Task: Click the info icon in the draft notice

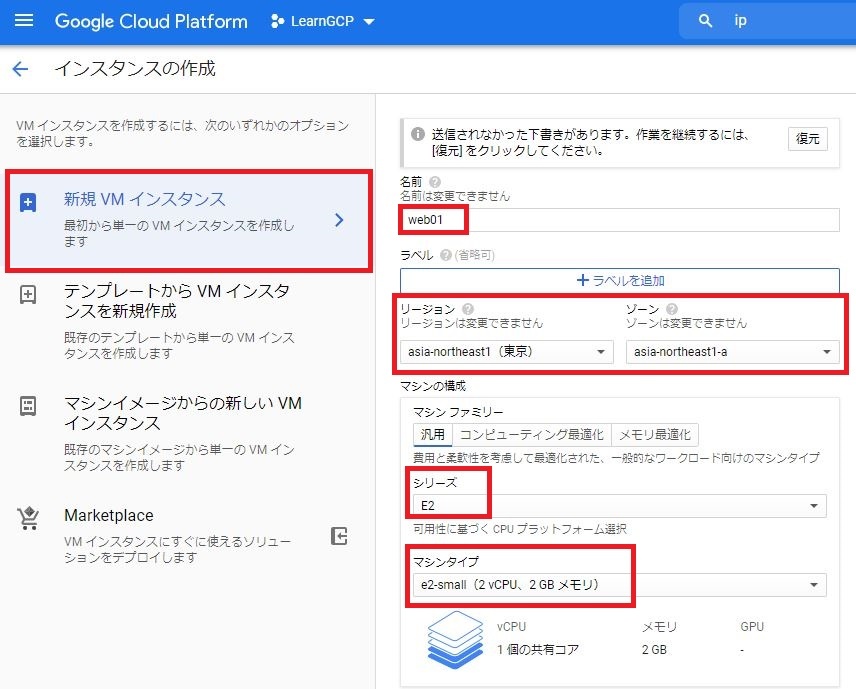Action: tap(418, 134)
